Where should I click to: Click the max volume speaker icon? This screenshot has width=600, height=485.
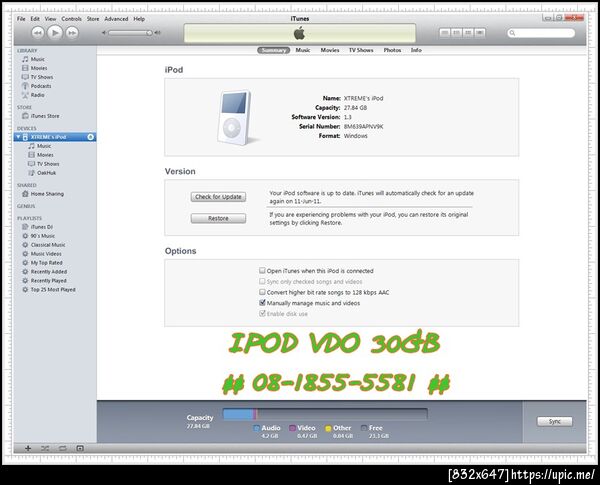157,33
